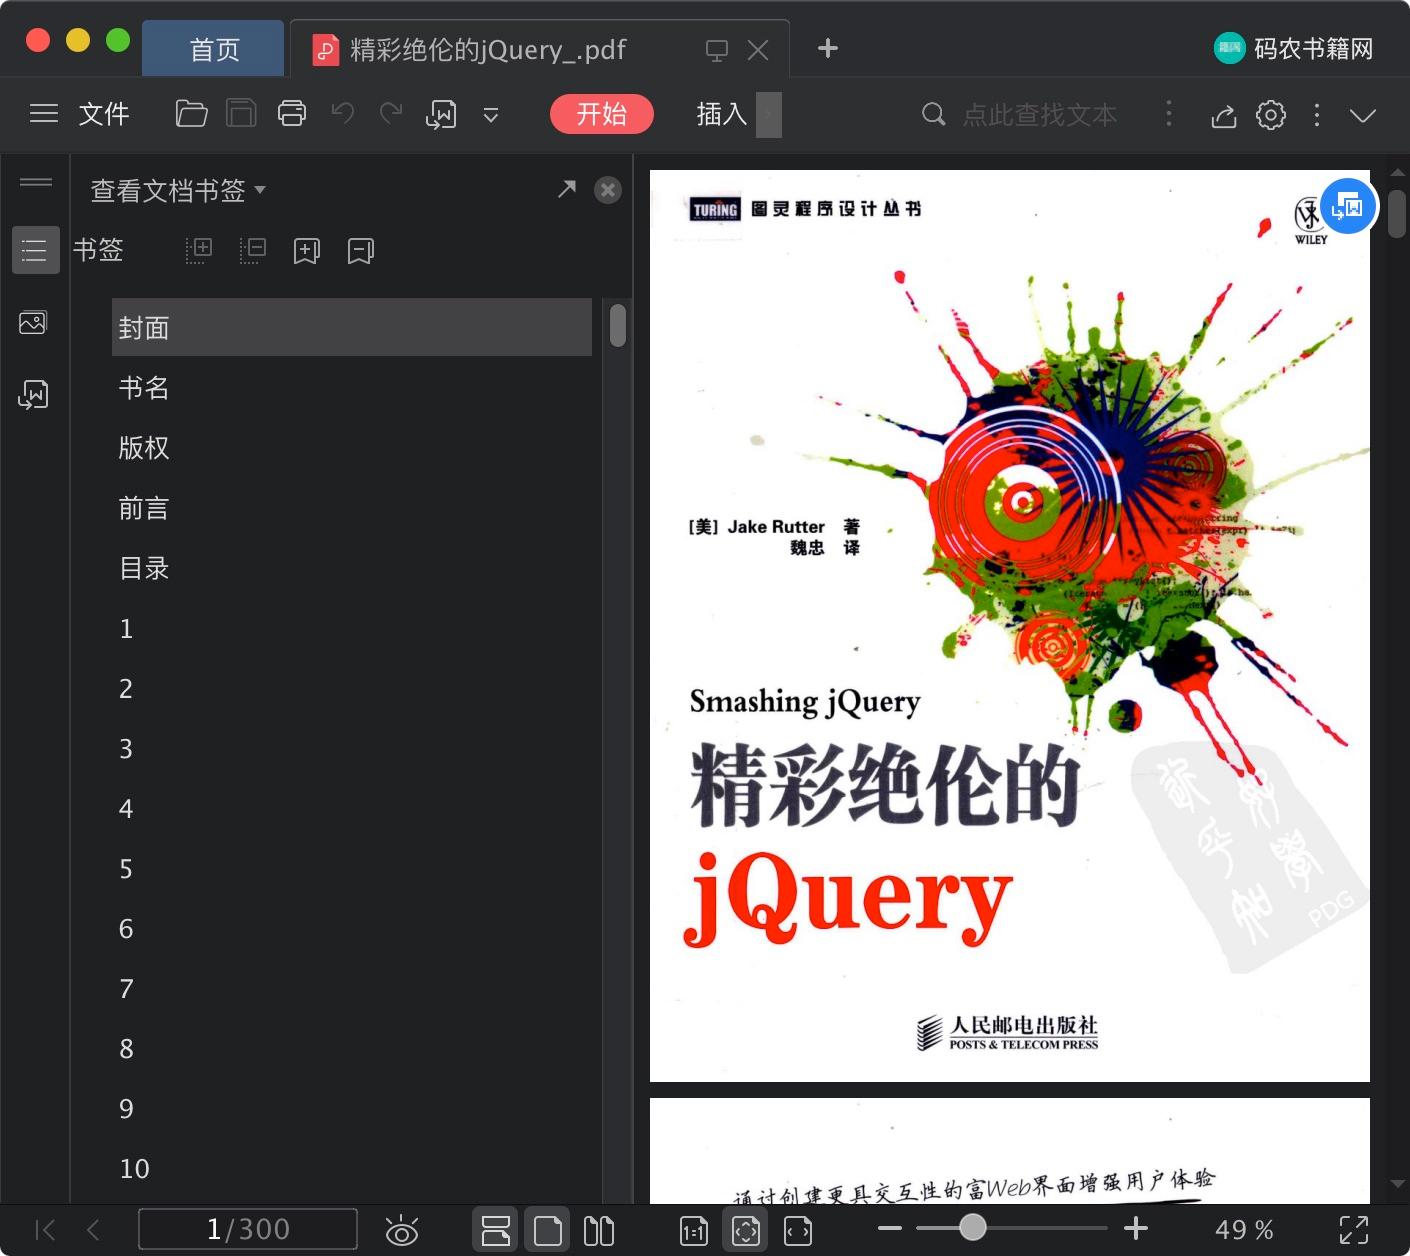
Task: Toggle eye protection mode icon
Action: (402, 1230)
